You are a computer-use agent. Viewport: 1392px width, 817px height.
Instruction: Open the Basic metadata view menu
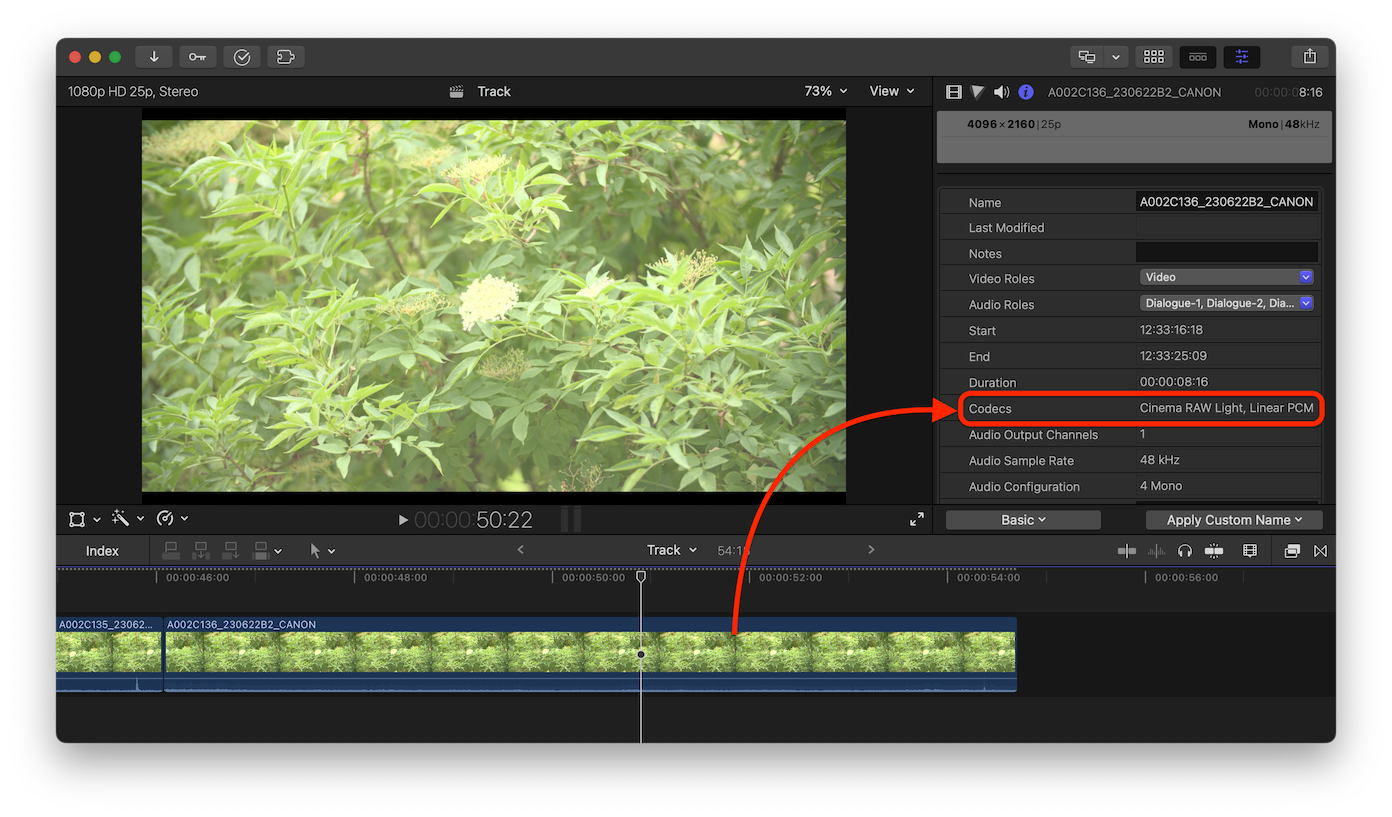click(x=1023, y=520)
